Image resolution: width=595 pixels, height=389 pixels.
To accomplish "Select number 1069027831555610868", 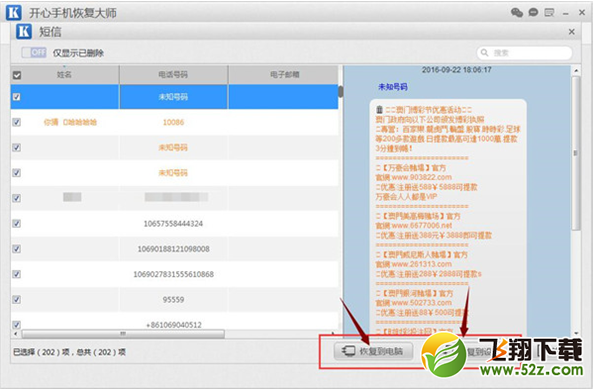I will click(x=173, y=274).
